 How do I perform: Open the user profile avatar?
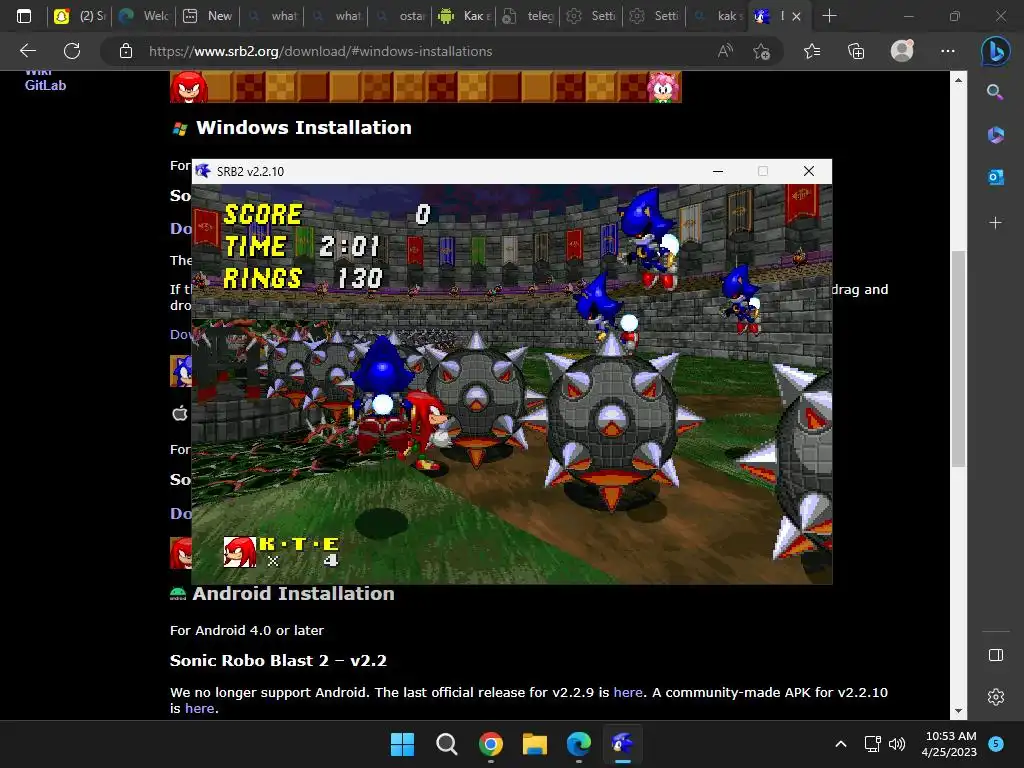(x=902, y=51)
